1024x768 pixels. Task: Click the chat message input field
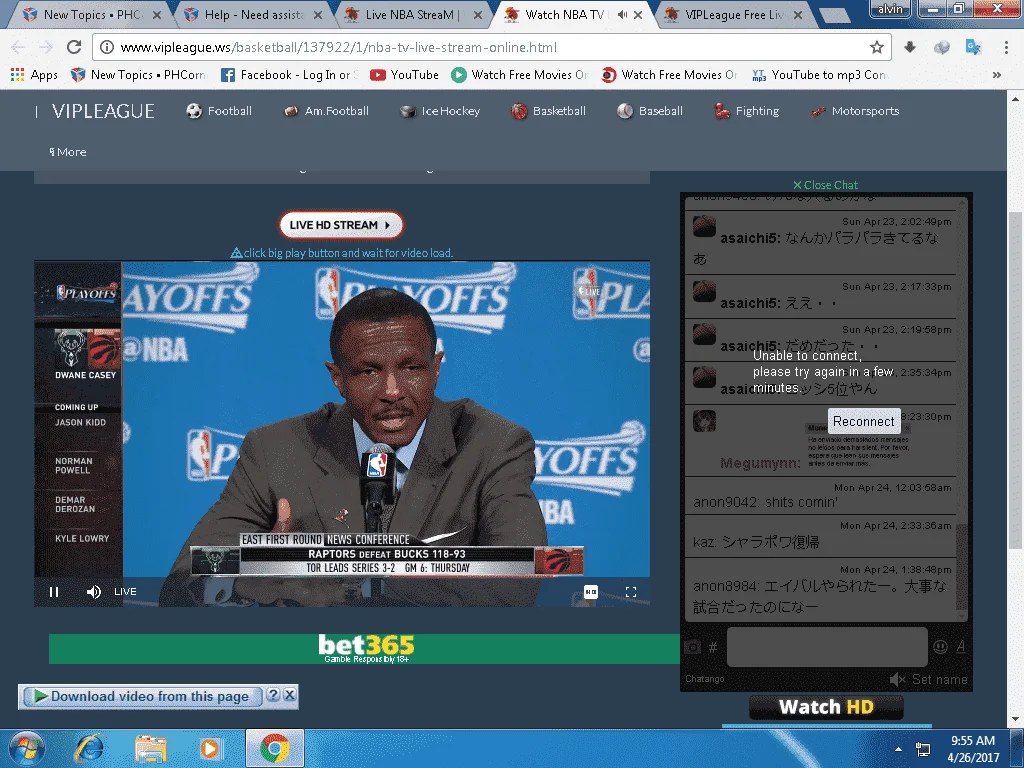pyautogui.click(x=827, y=647)
